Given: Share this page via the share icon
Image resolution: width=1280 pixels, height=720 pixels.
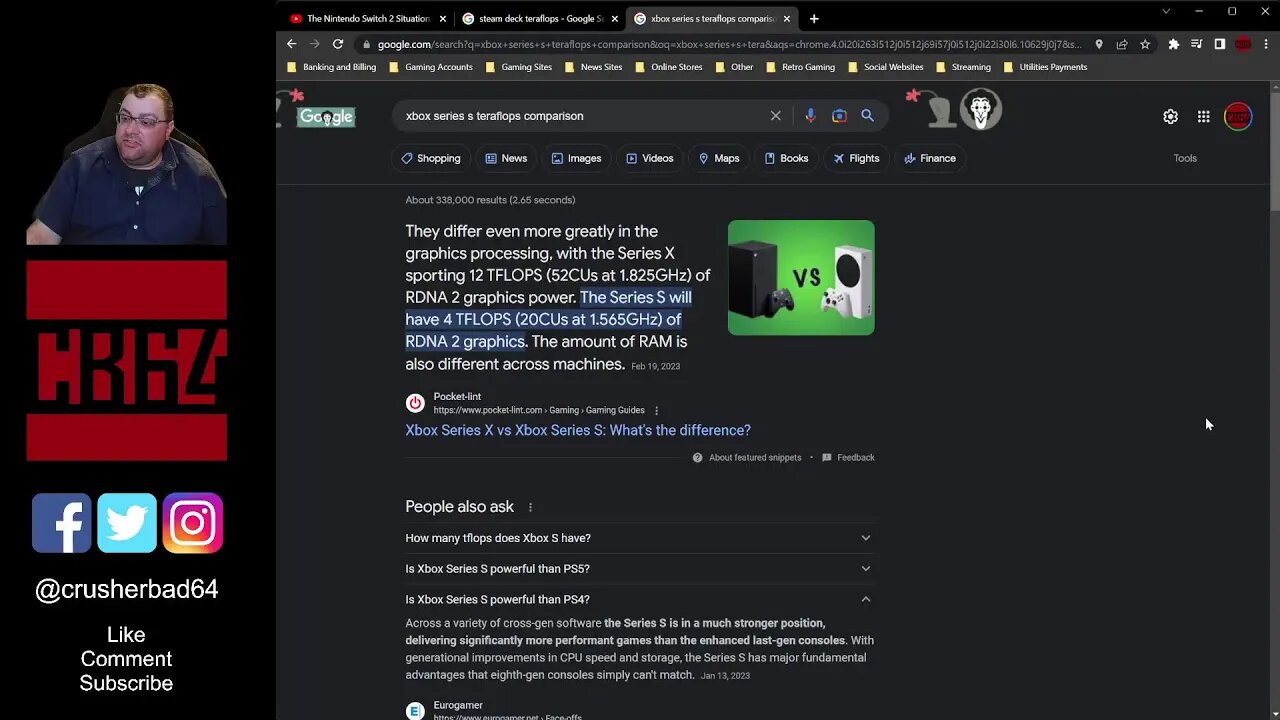Looking at the screenshot, I should tap(1122, 44).
